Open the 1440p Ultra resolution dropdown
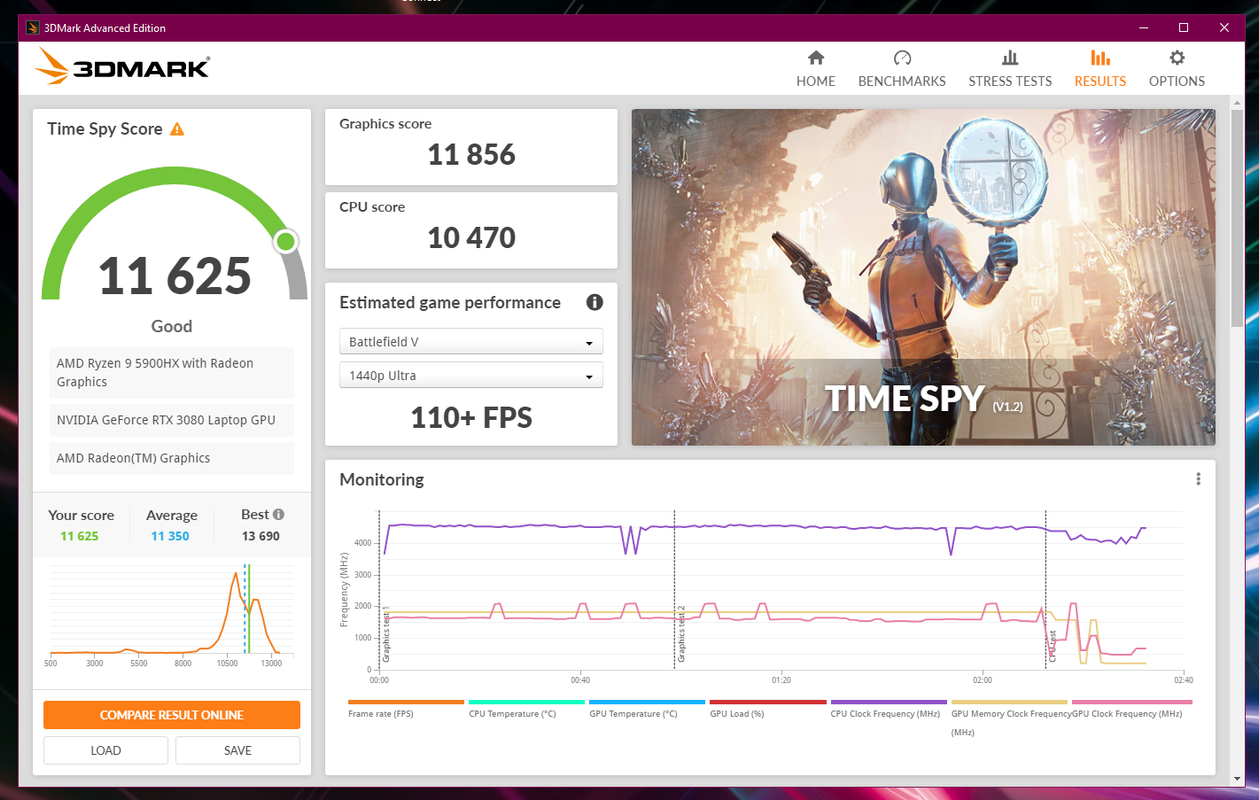 (471, 376)
